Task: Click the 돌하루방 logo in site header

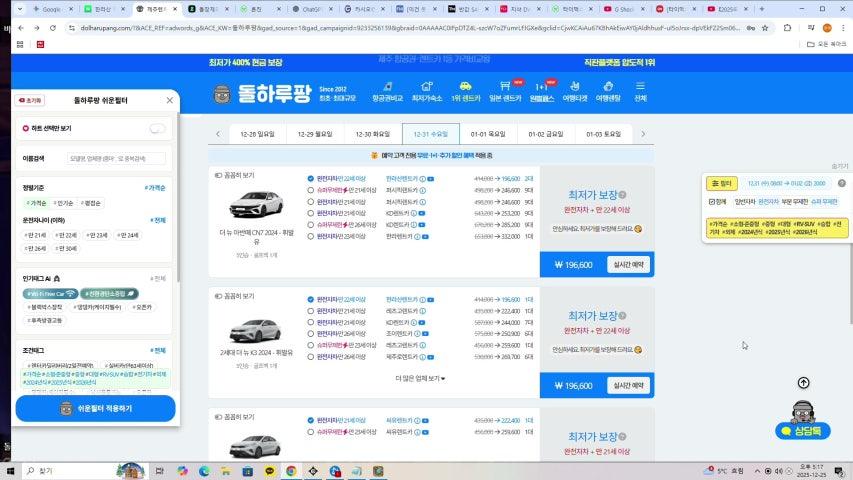Action: [262, 94]
